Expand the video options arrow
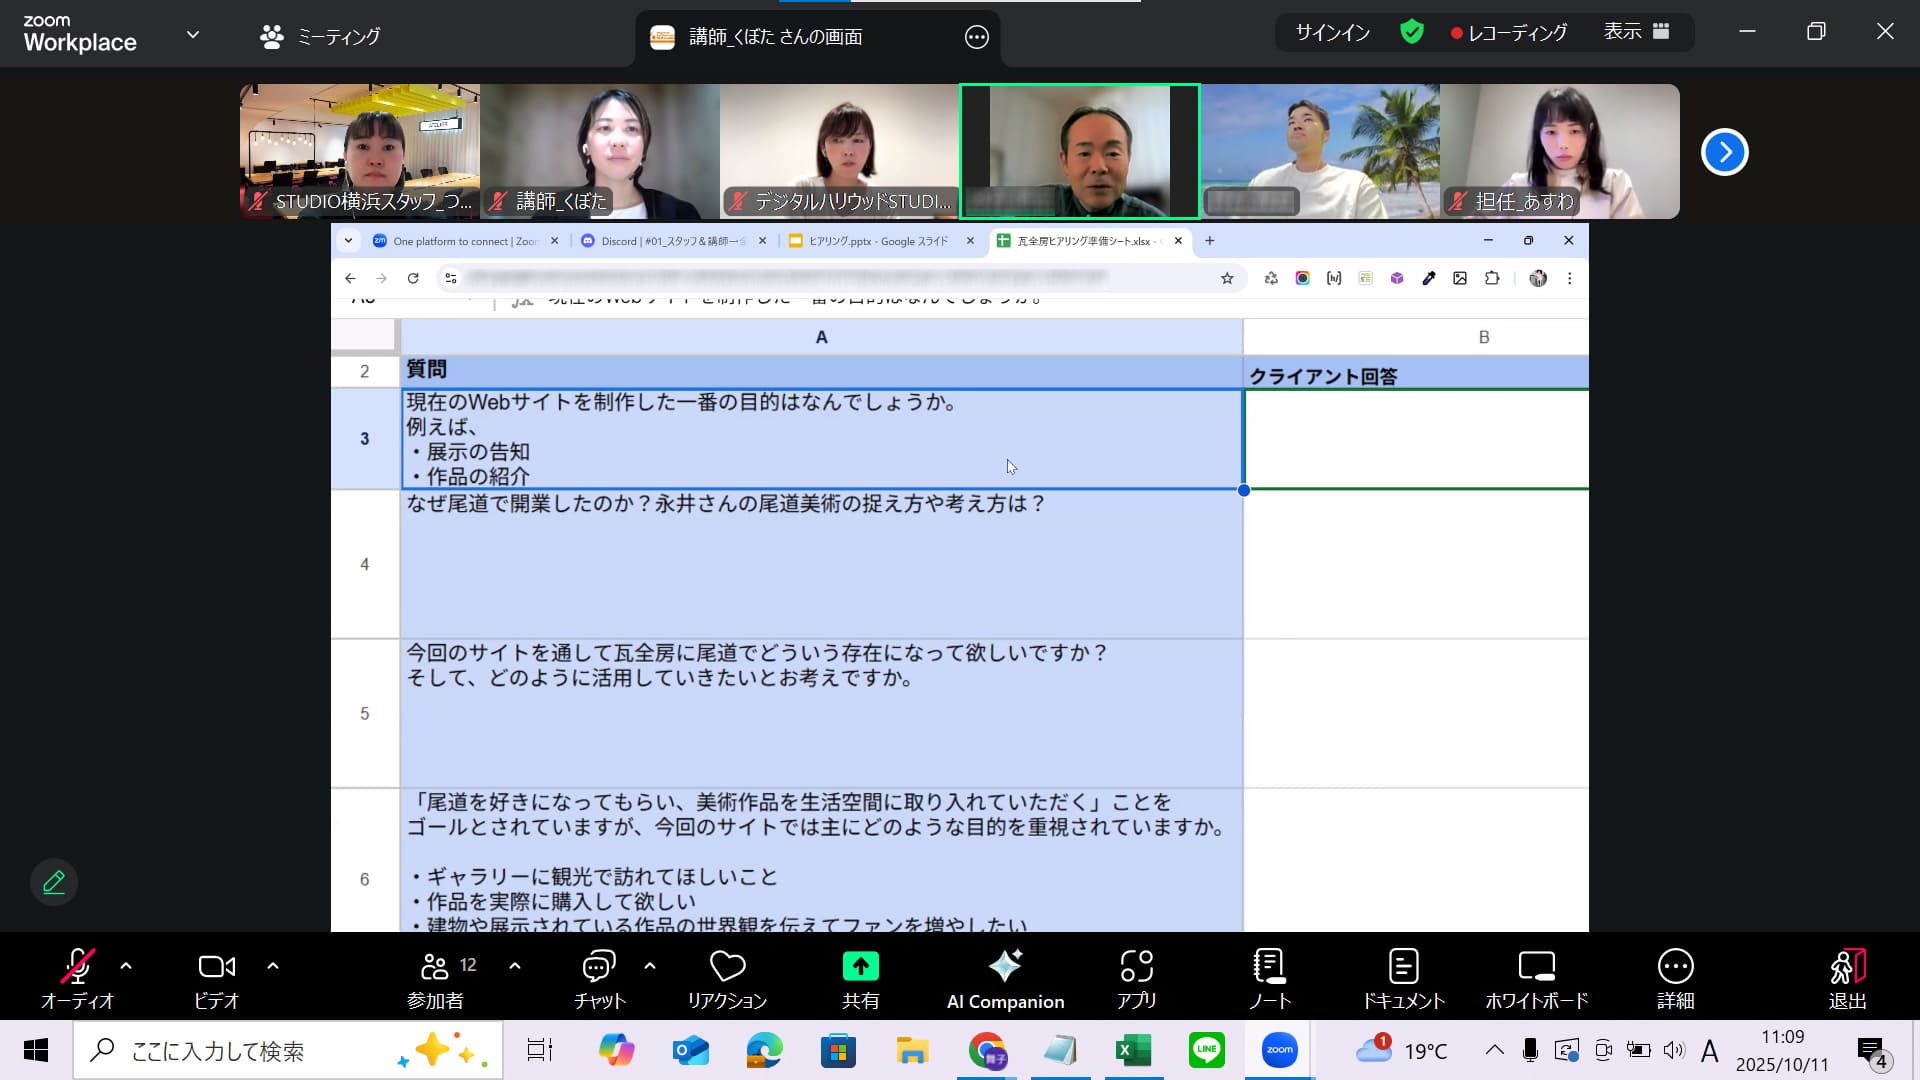This screenshot has width=1920, height=1080. [x=273, y=966]
